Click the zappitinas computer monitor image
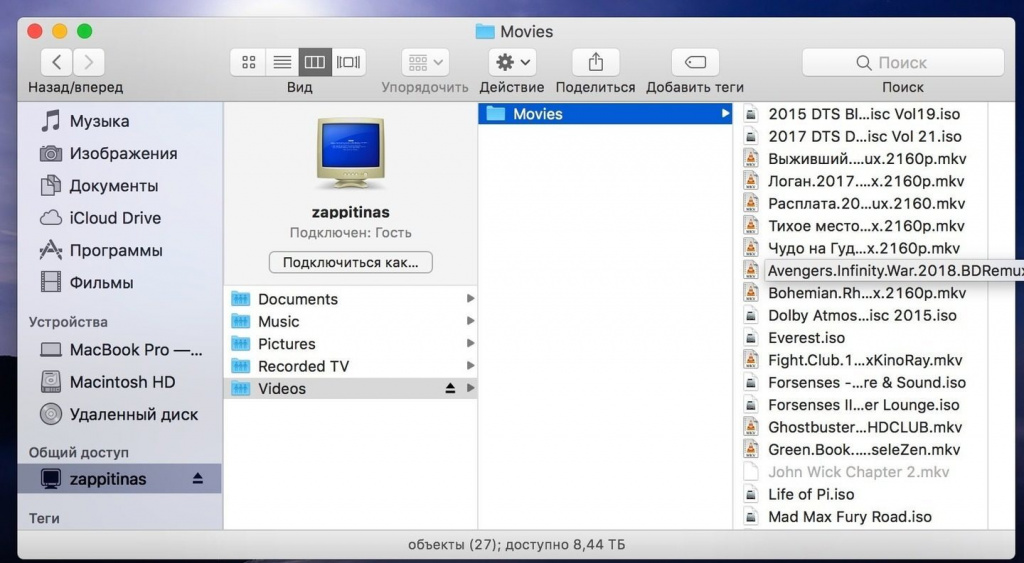 point(351,153)
